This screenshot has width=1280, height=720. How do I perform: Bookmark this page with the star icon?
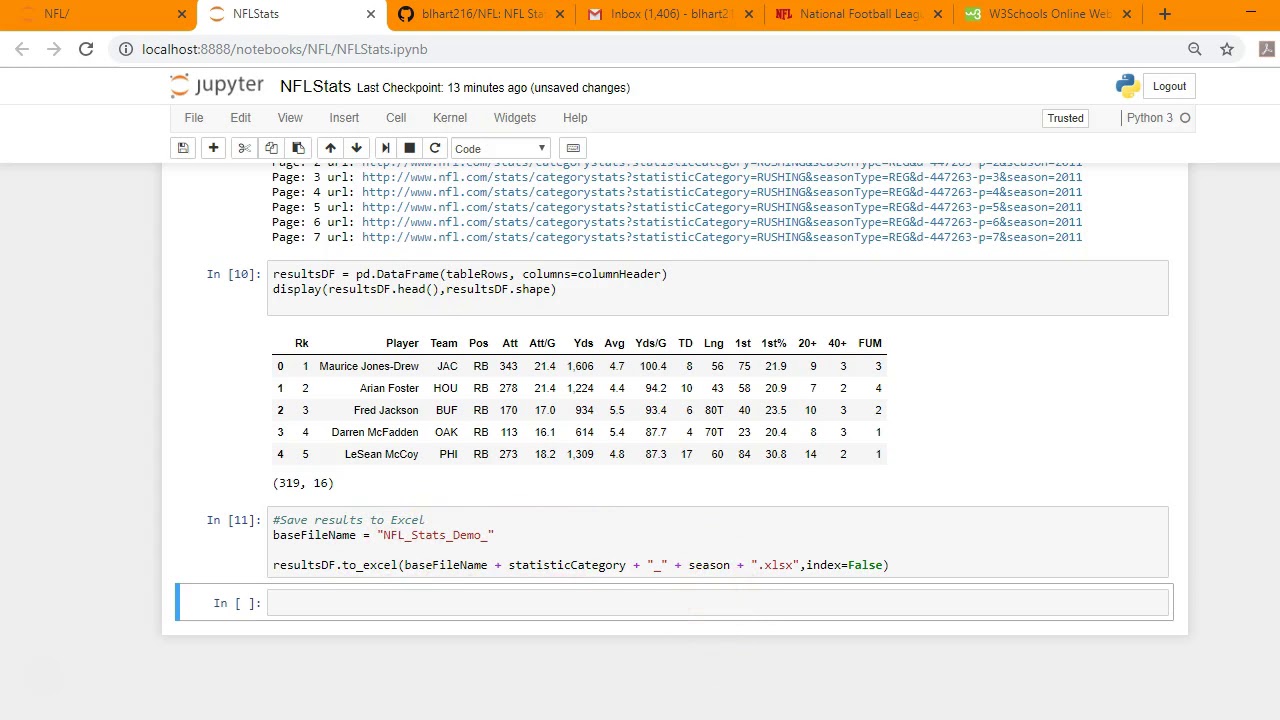[x=1227, y=49]
